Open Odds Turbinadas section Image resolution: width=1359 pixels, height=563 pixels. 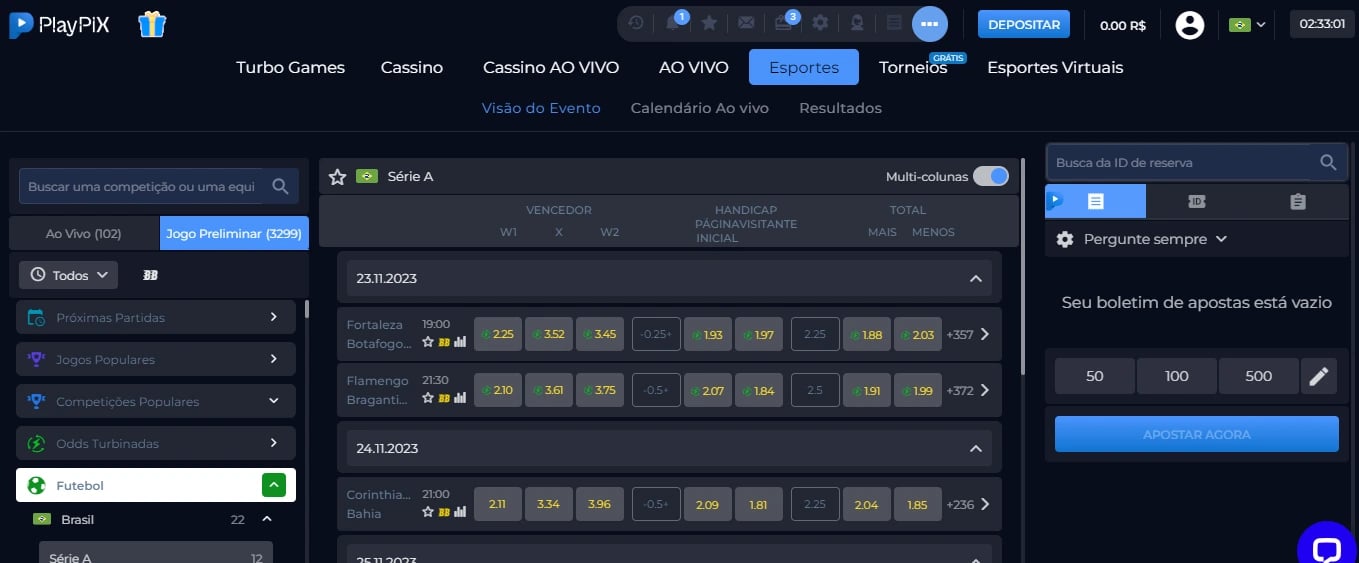tap(156, 443)
